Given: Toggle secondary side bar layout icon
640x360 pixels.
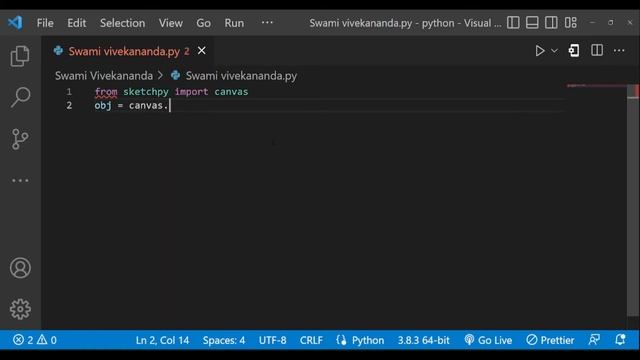Looking at the screenshot, I should coord(551,22).
